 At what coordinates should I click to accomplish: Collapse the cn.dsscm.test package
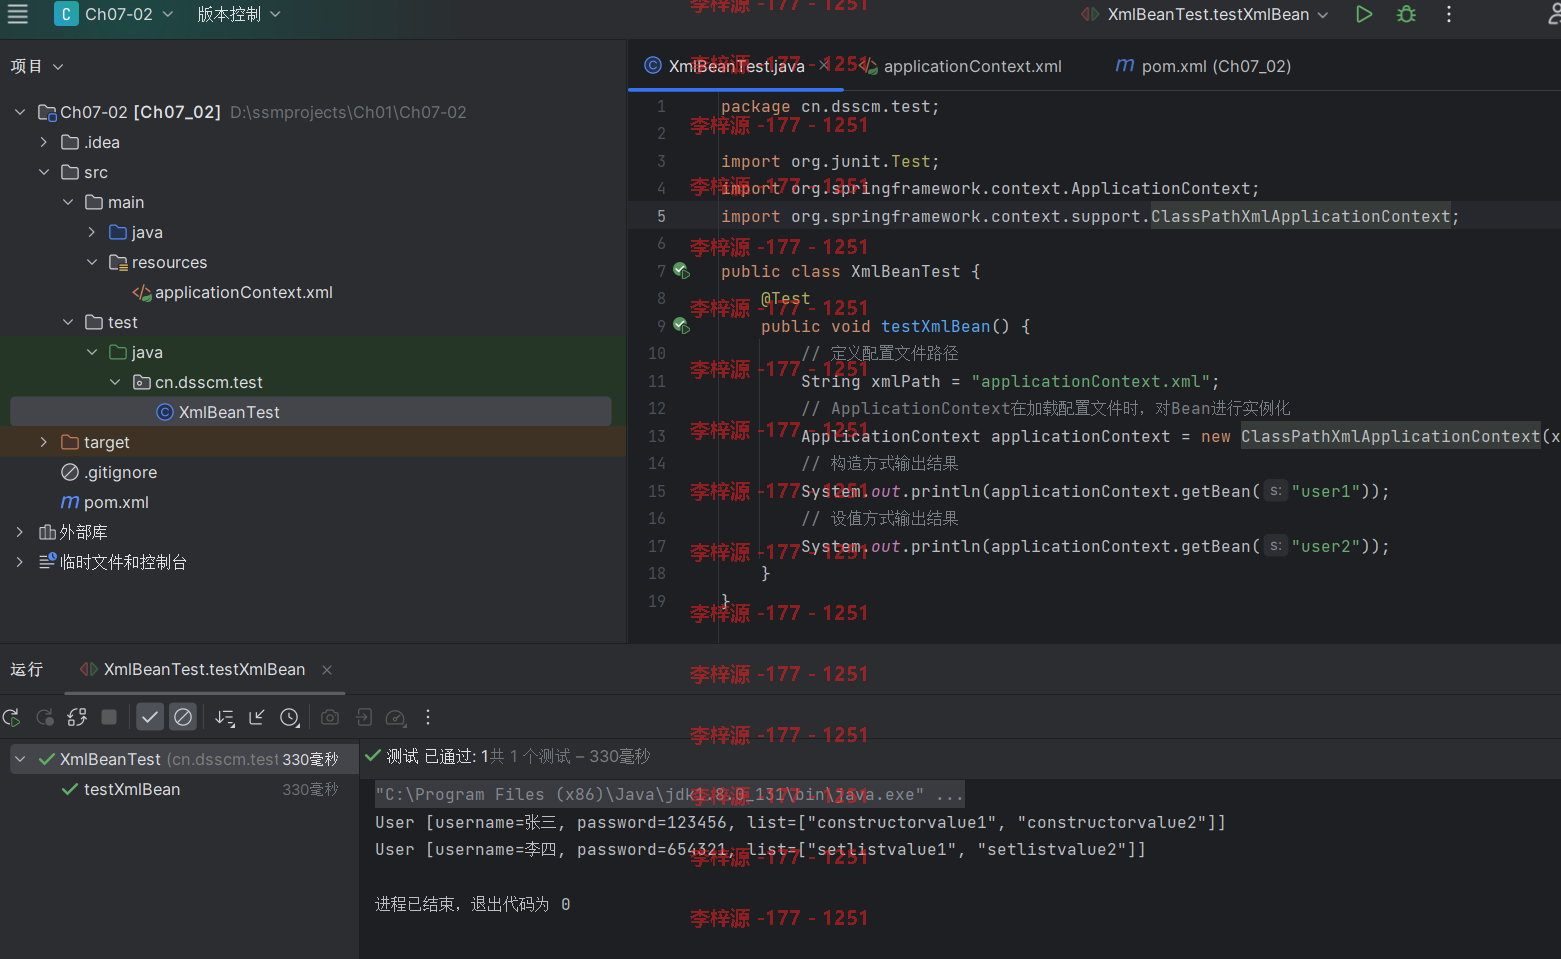click(x=115, y=382)
